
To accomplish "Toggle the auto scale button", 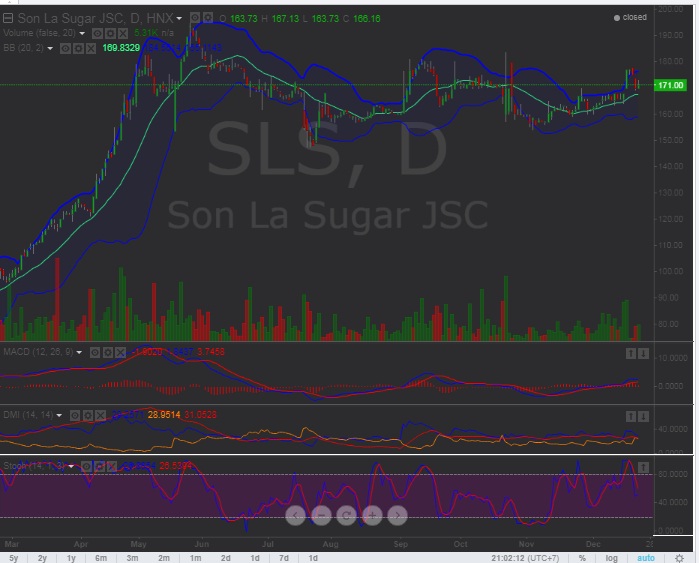I will click(x=646, y=558).
